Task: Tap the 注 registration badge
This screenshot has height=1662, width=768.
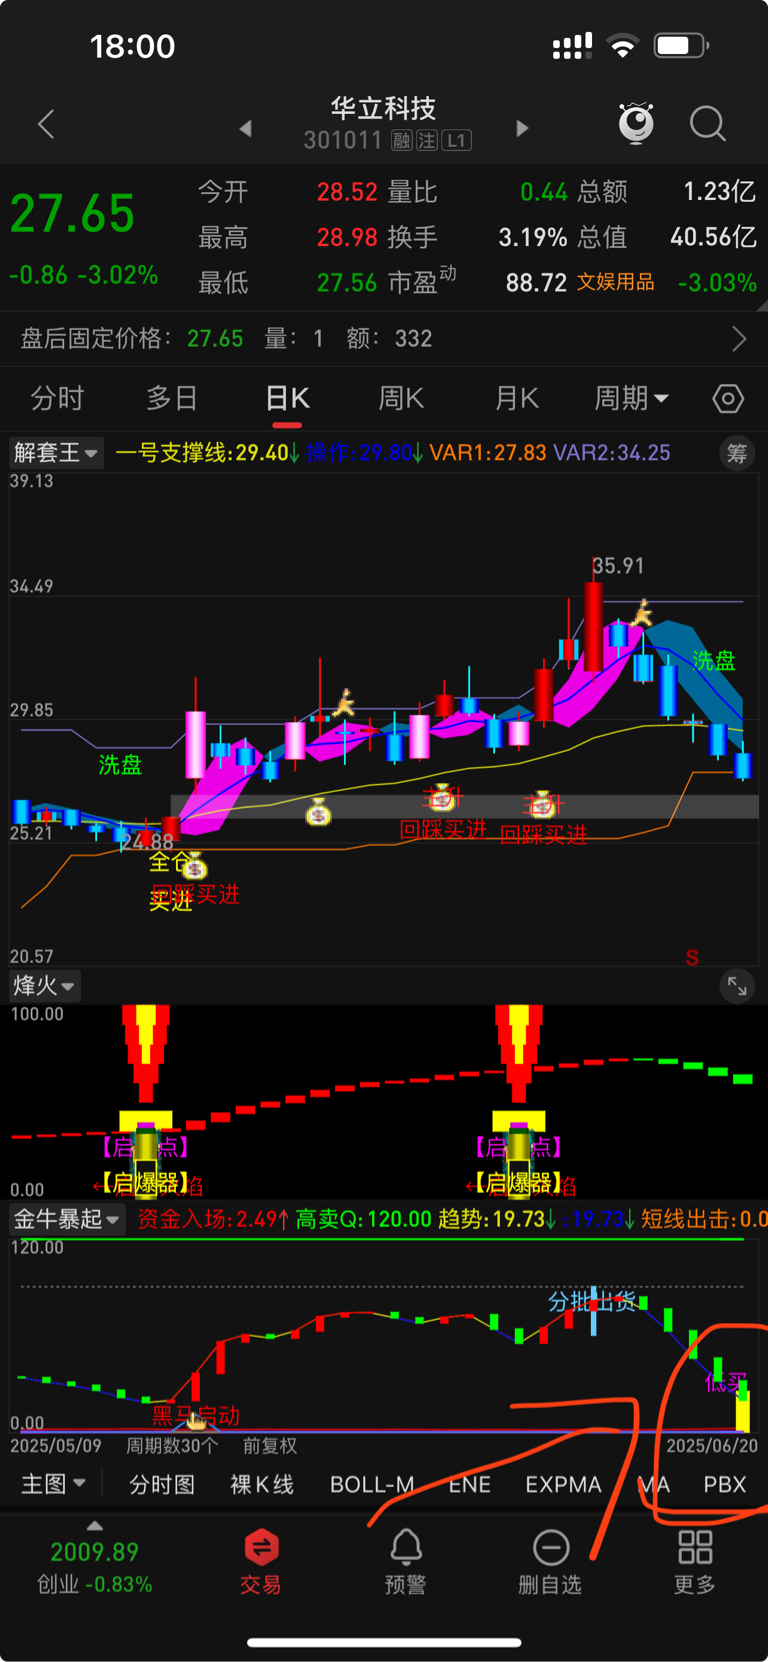Action: pos(427,141)
